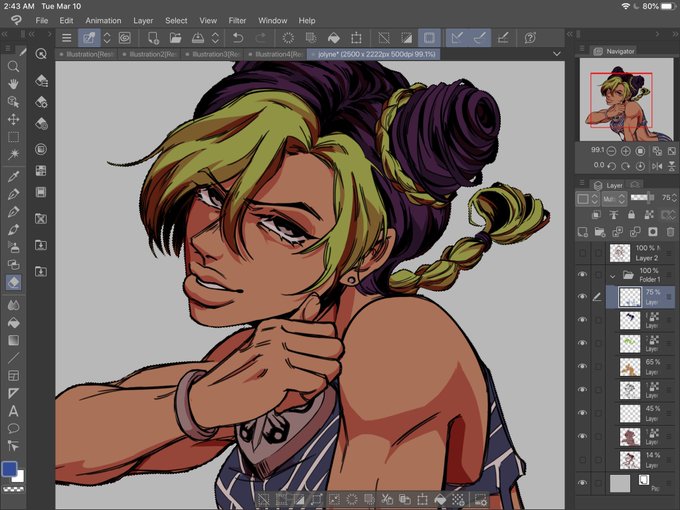Click Redo arrow in command bar

coord(261,38)
